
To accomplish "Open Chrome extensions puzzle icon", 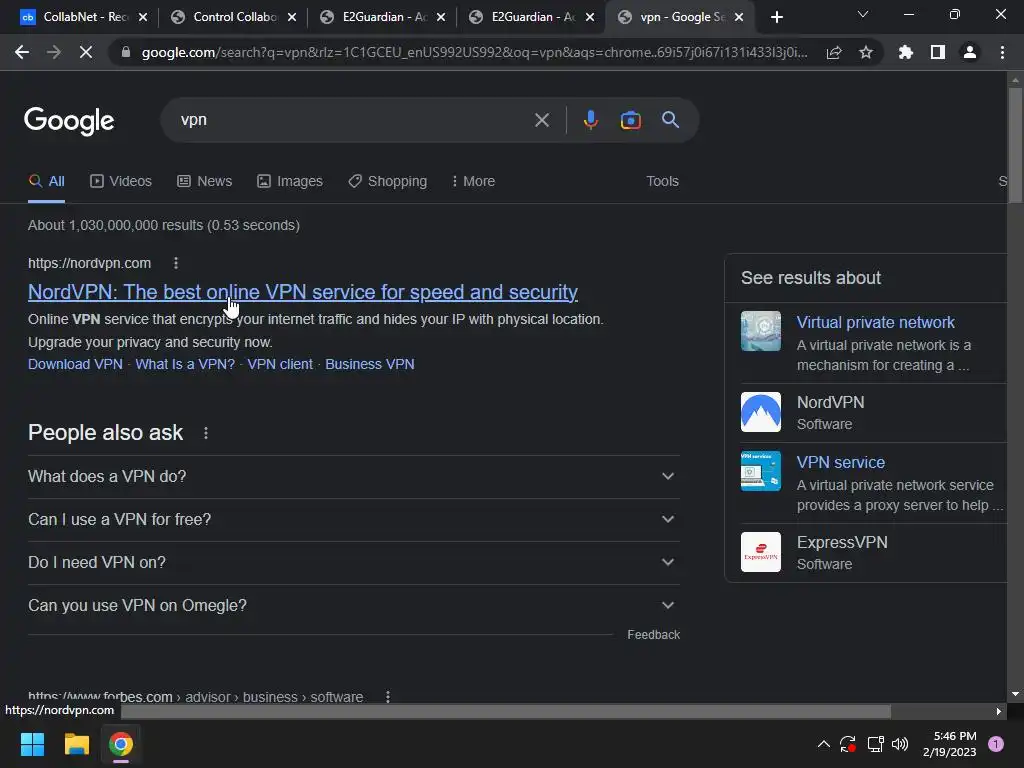I will tap(905, 52).
